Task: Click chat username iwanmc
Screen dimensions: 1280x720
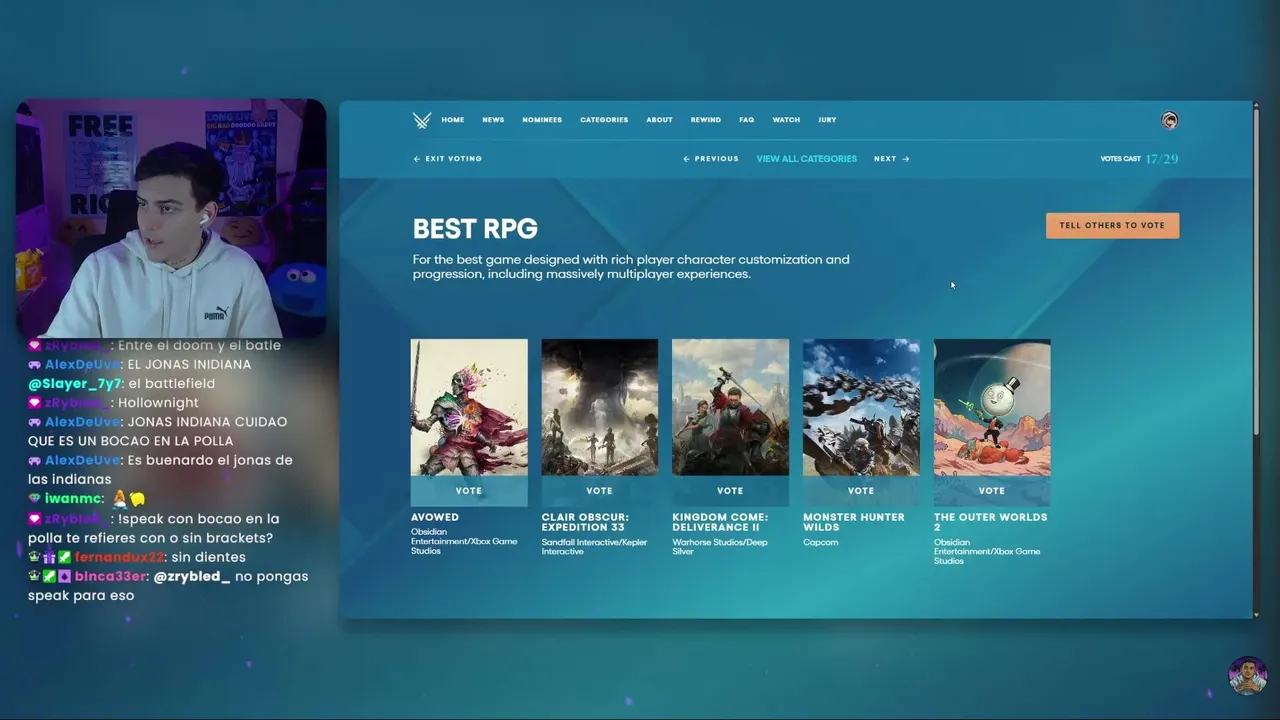Action: pos(73,499)
